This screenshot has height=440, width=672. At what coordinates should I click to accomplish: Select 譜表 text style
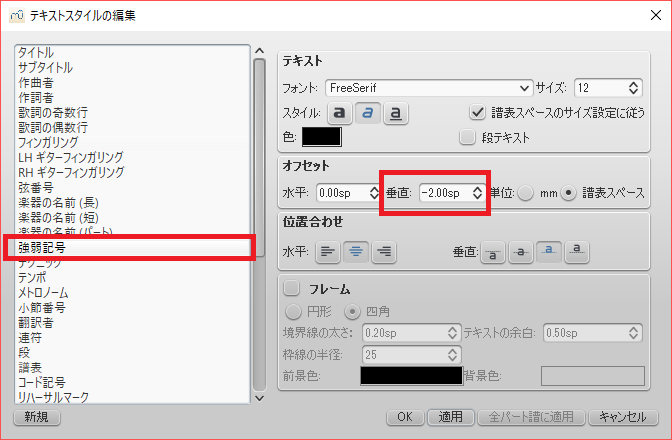pyautogui.click(x=132, y=368)
